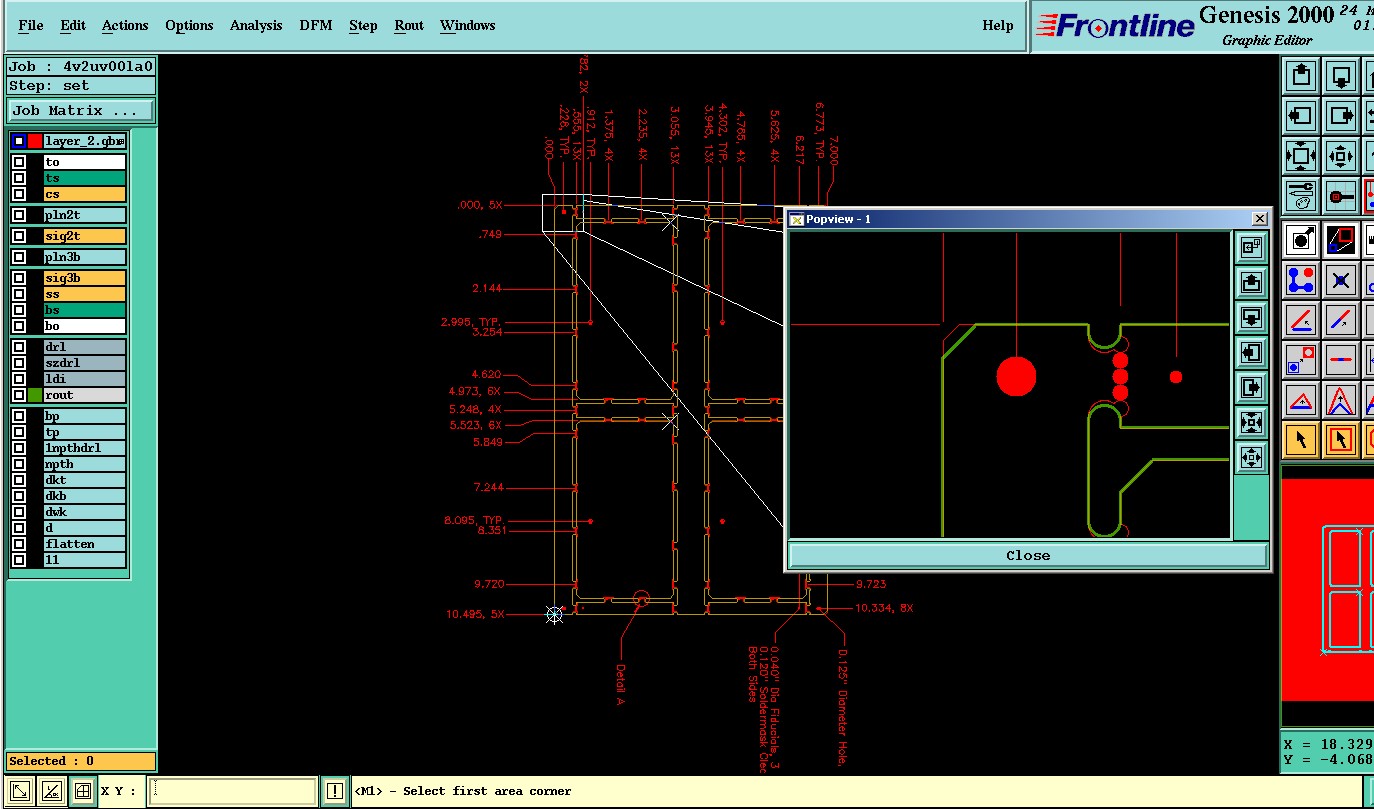Click the blue connected dots tool icon
Viewport: 1374px width, 809px height.
(1301, 280)
